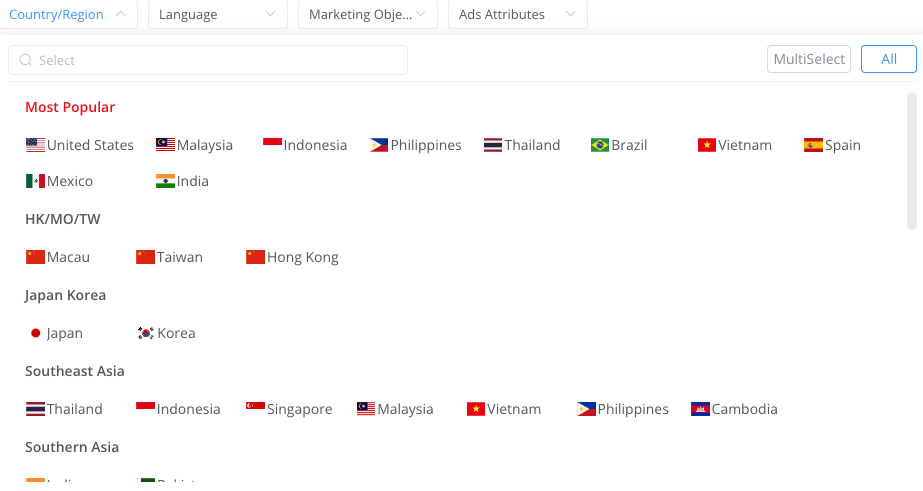Image resolution: width=923 pixels, height=491 pixels.
Task: Select the Cambodia flag icon
Action: [x=700, y=409]
